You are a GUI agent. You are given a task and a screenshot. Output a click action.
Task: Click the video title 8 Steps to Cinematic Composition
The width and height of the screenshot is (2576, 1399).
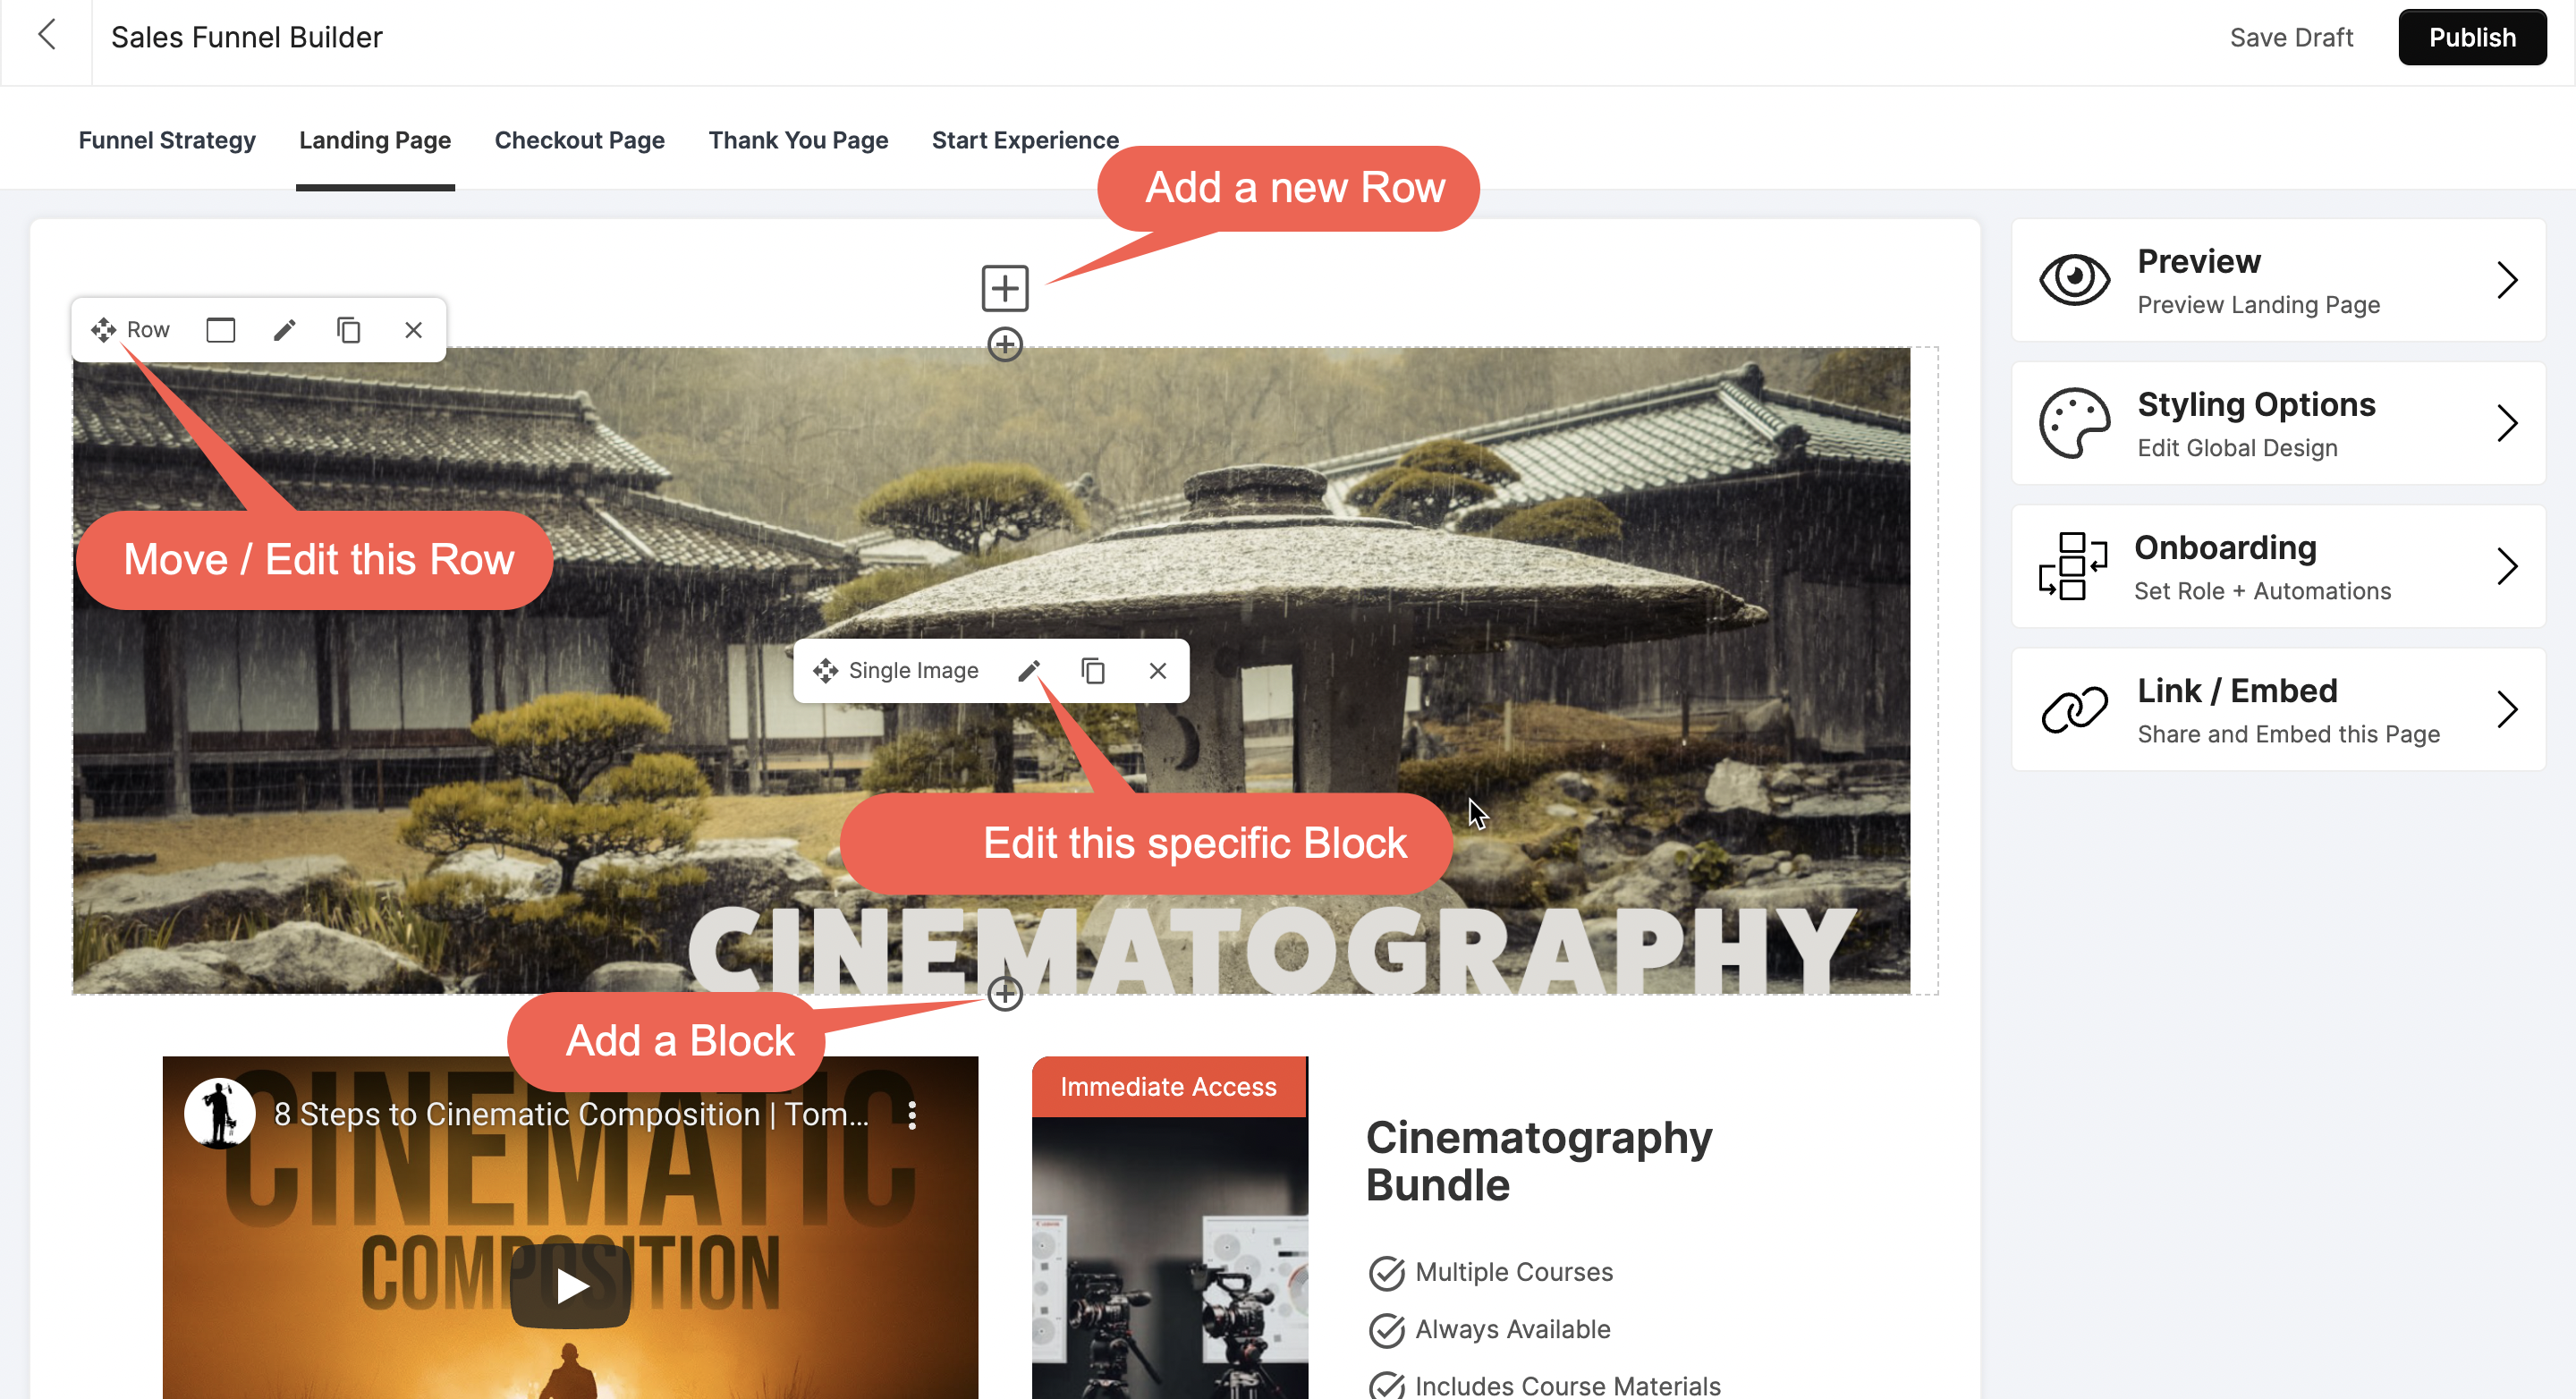tap(571, 1114)
